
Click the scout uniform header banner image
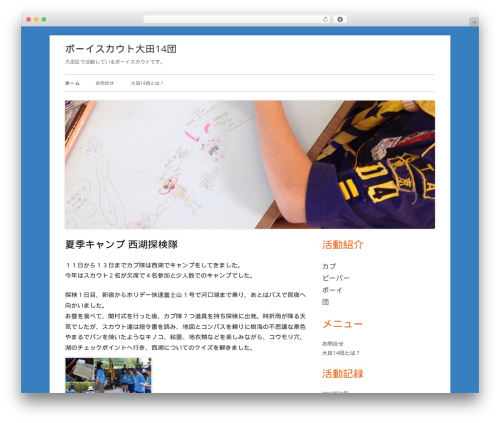250,165
